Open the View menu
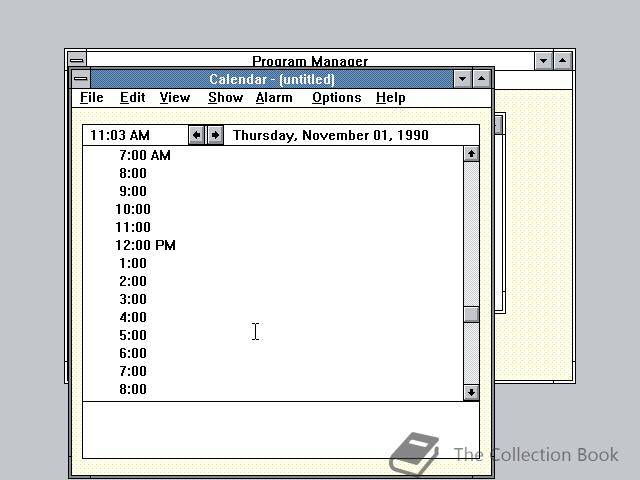The image size is (640, 480). click(175, 98)
